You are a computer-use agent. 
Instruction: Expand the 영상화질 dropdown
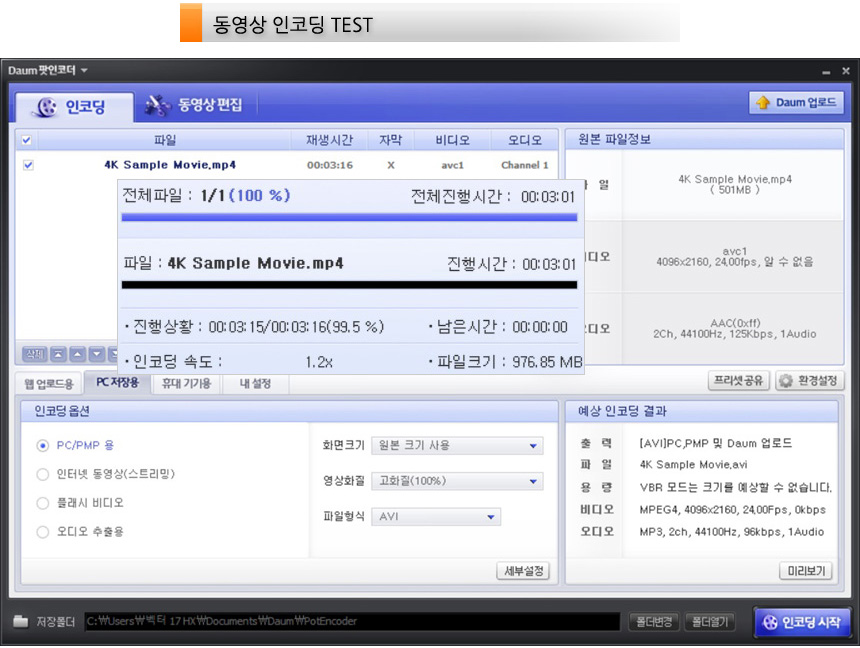[457, 481]
